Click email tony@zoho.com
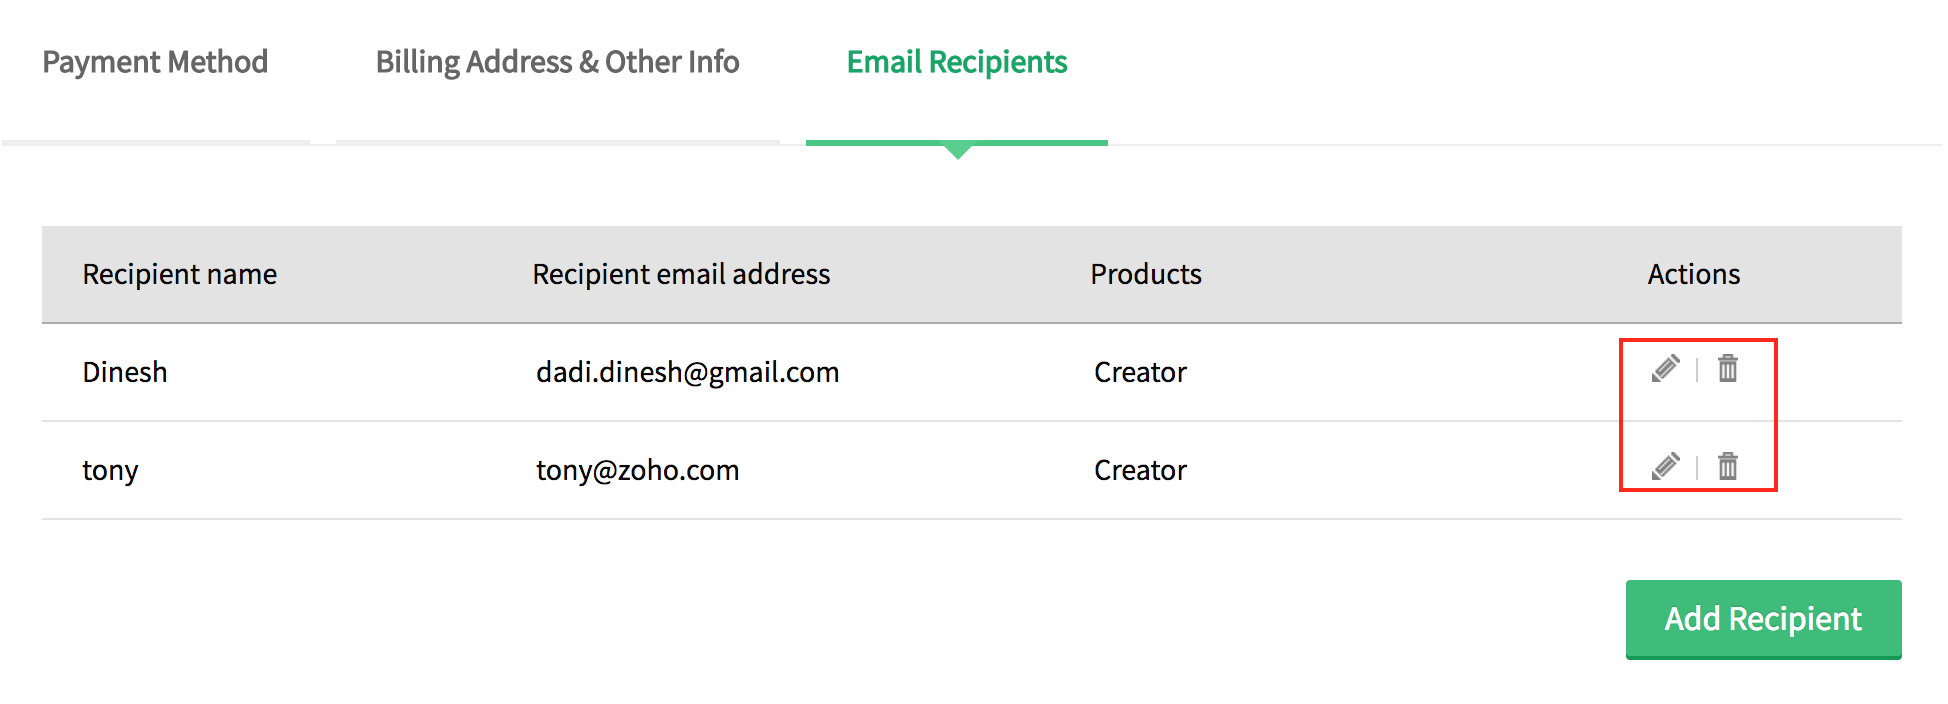The image size is (1948, 704). [637, 470]
